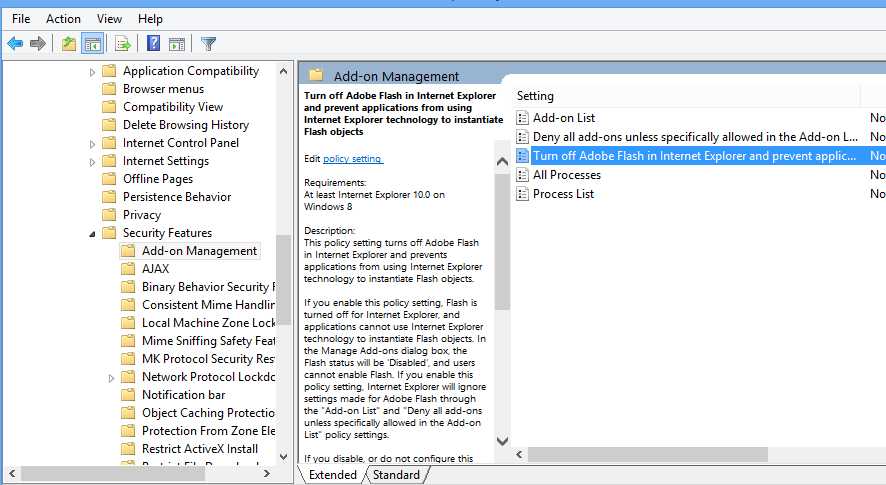Image resolution: width=886 pixels, height=485 pixels.
Task: Click the 'policy setting' edit link
Action: point(353,159)
